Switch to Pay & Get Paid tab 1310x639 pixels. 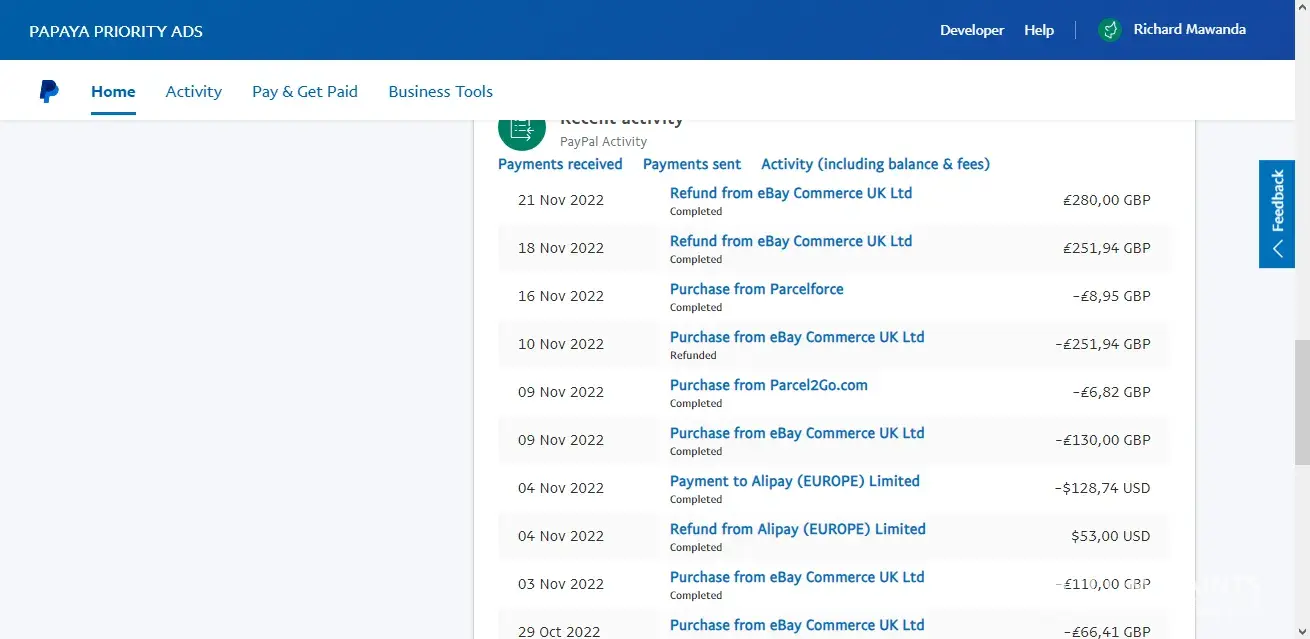(x=304, y=91)
